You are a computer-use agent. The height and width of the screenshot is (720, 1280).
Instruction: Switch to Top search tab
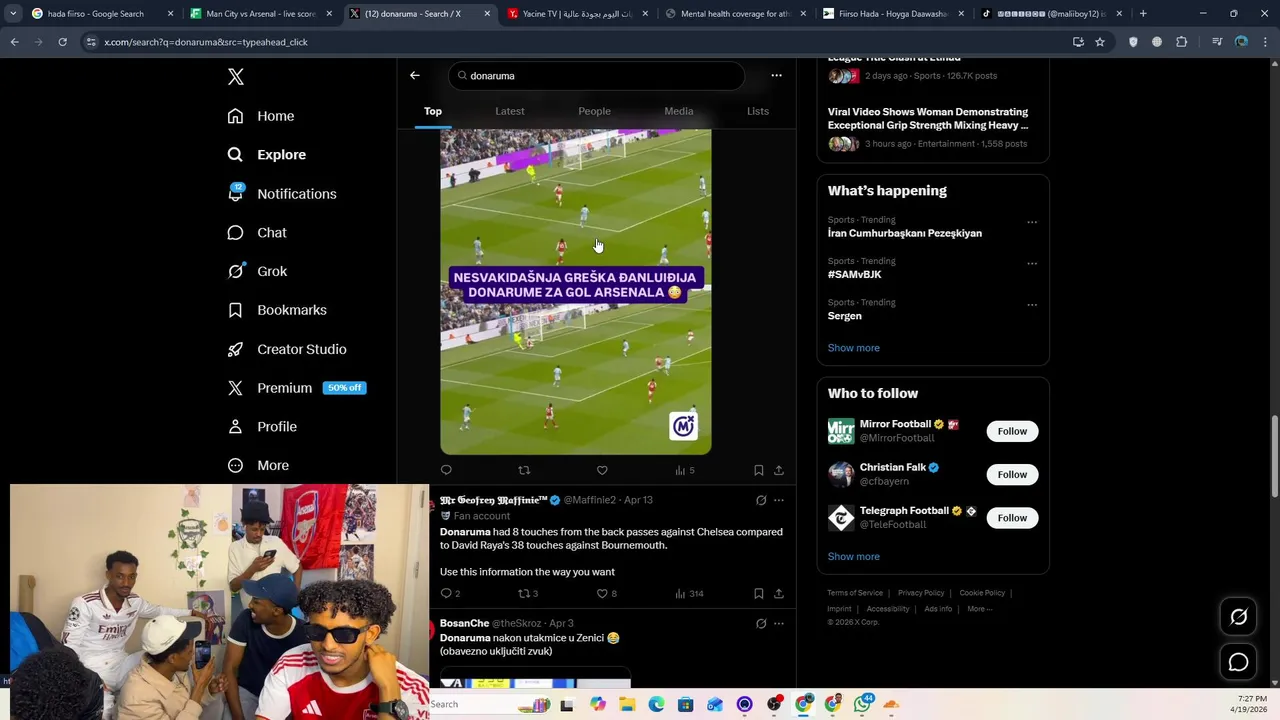[x=433, y=111]
